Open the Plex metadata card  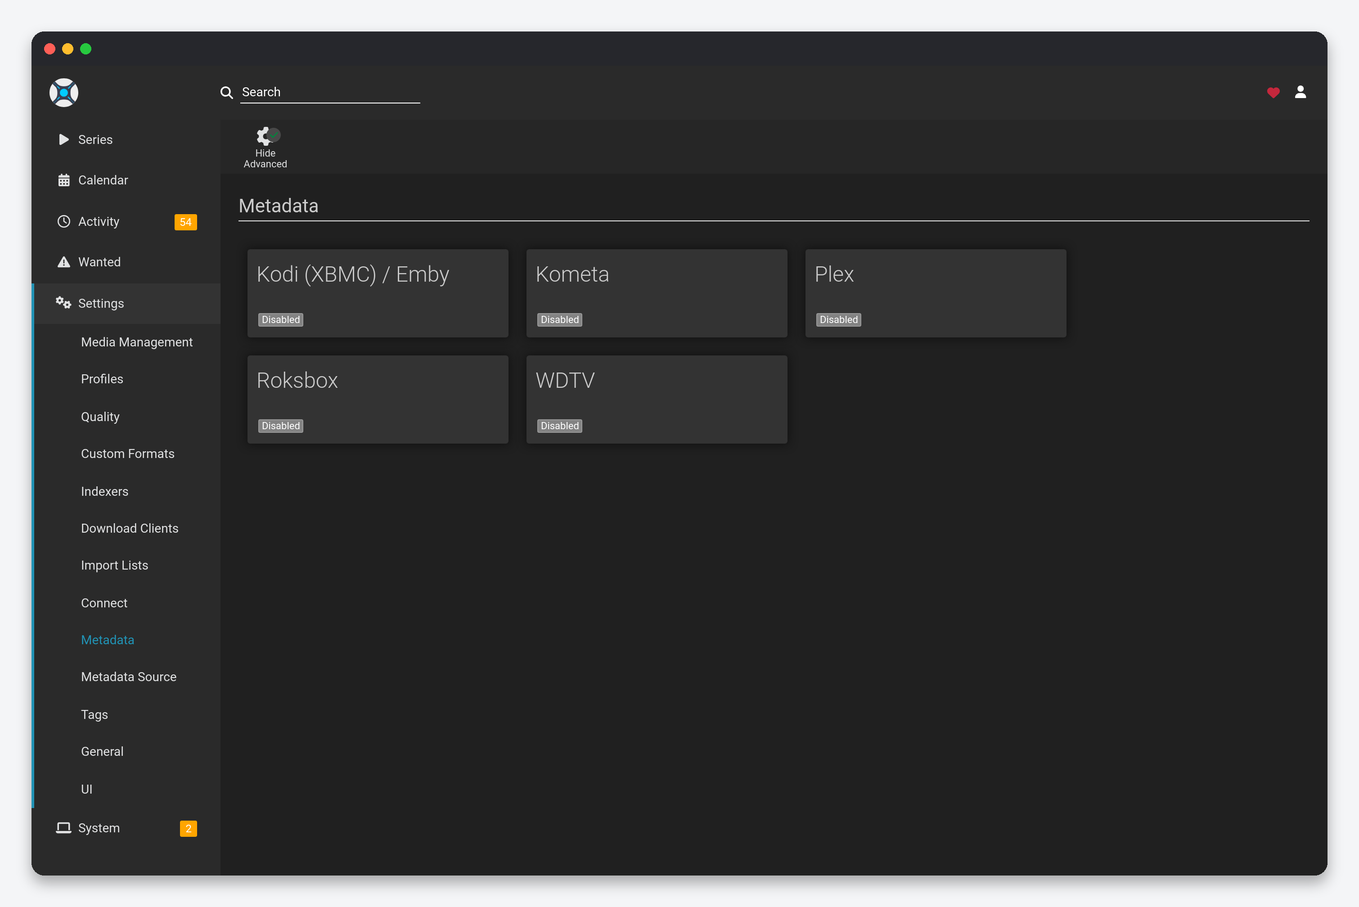pos(936,293)
